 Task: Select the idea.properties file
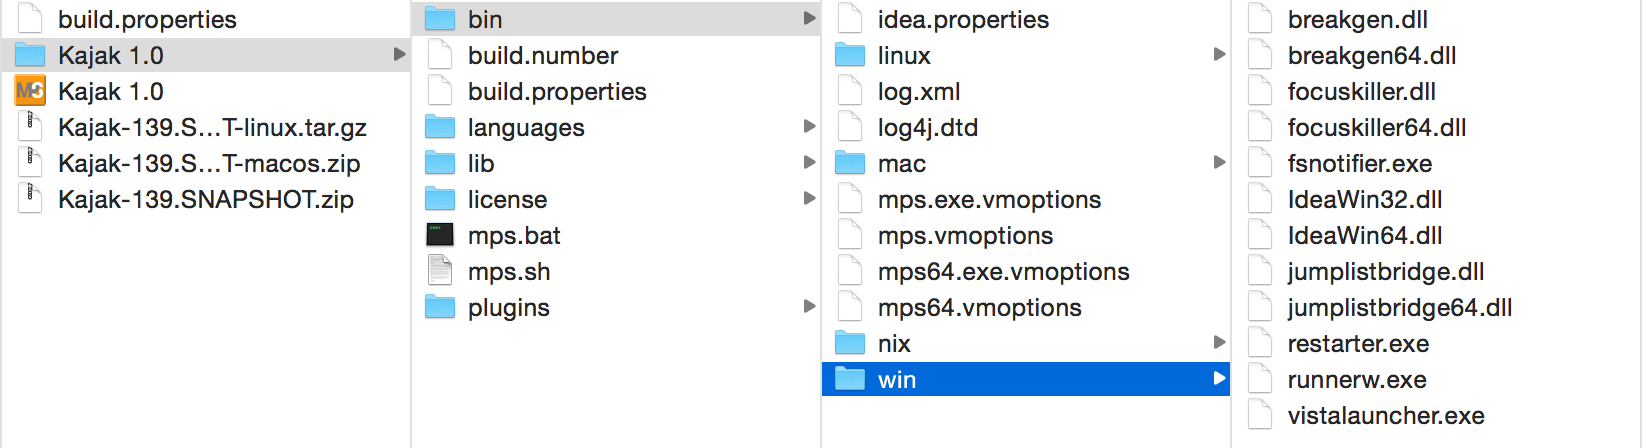click(963, 19)
